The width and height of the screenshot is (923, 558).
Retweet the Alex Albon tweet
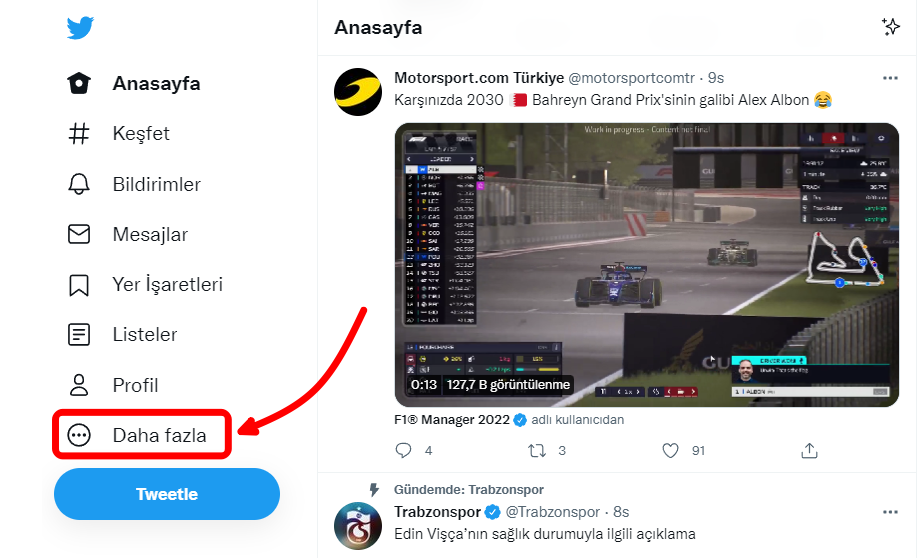537,451
